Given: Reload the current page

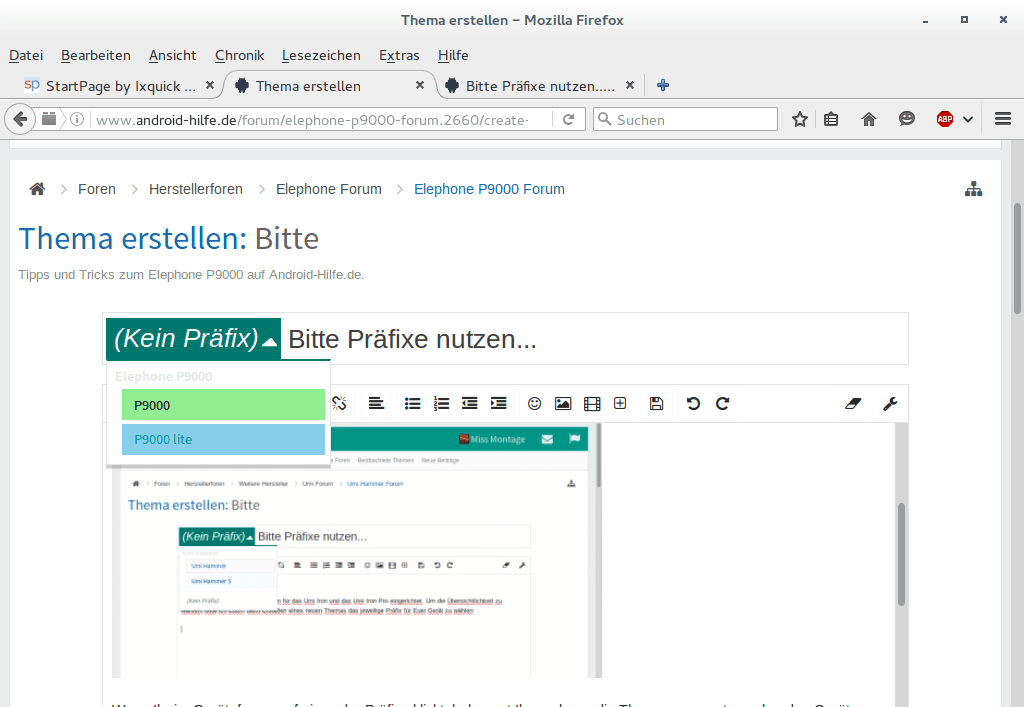Looking at the screenshot, I should (568, 119).
